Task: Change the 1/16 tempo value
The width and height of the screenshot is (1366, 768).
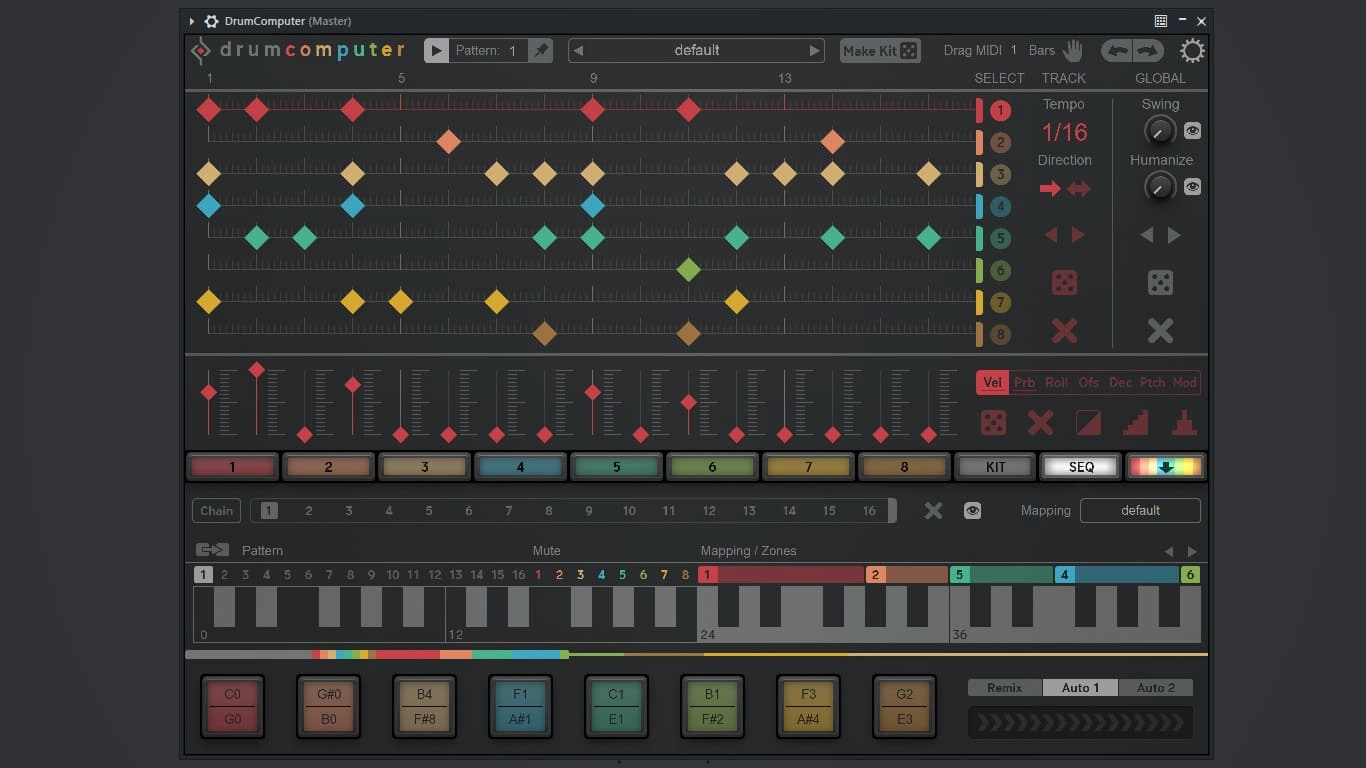Action: click(1064, 132)
